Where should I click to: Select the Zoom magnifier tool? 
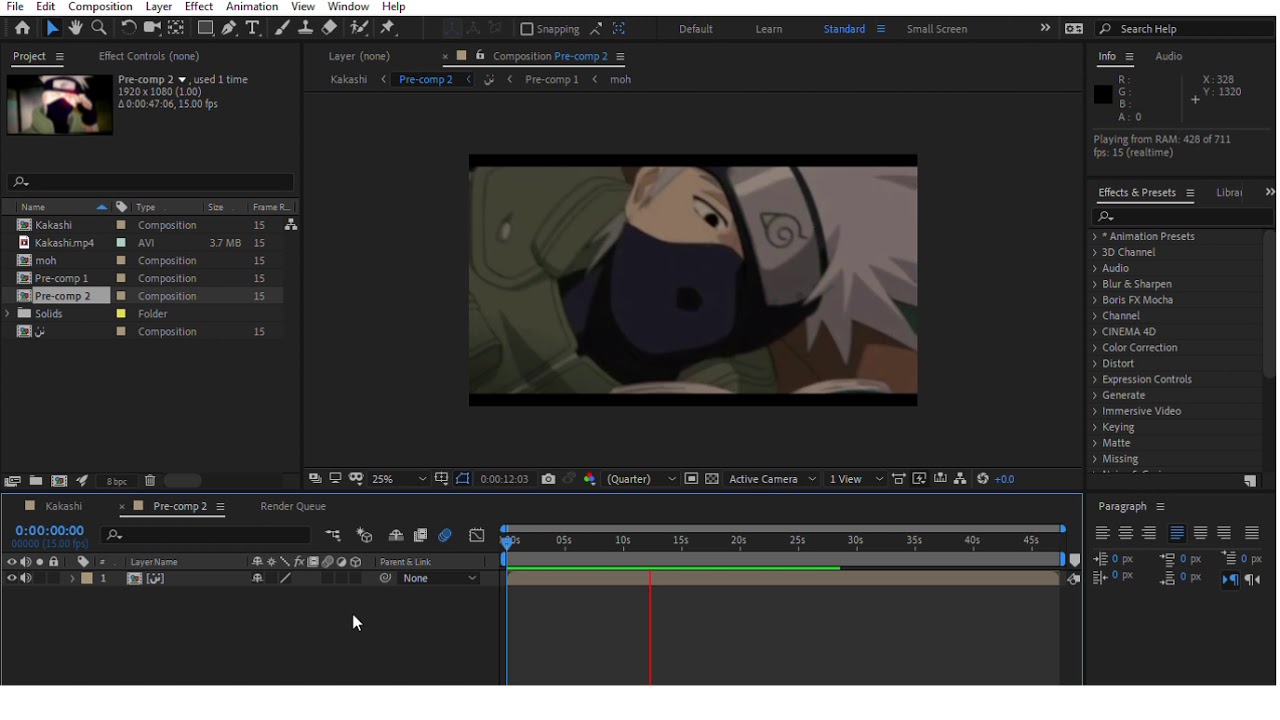click(99, 29)
